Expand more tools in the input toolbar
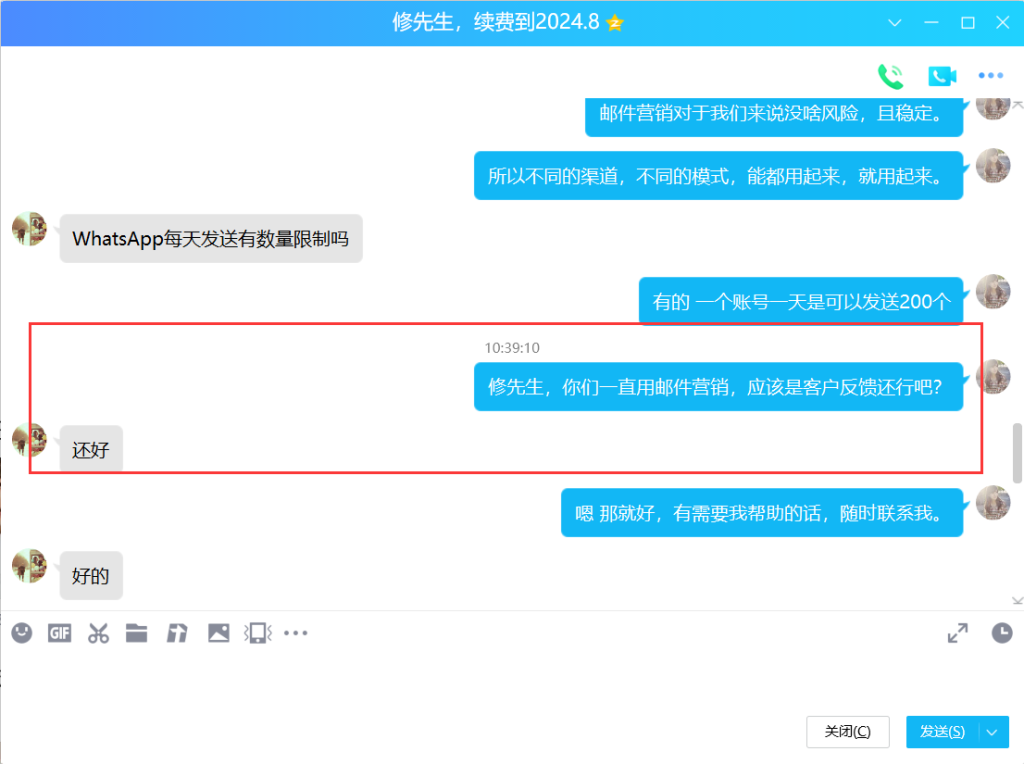 click(296, 632)
